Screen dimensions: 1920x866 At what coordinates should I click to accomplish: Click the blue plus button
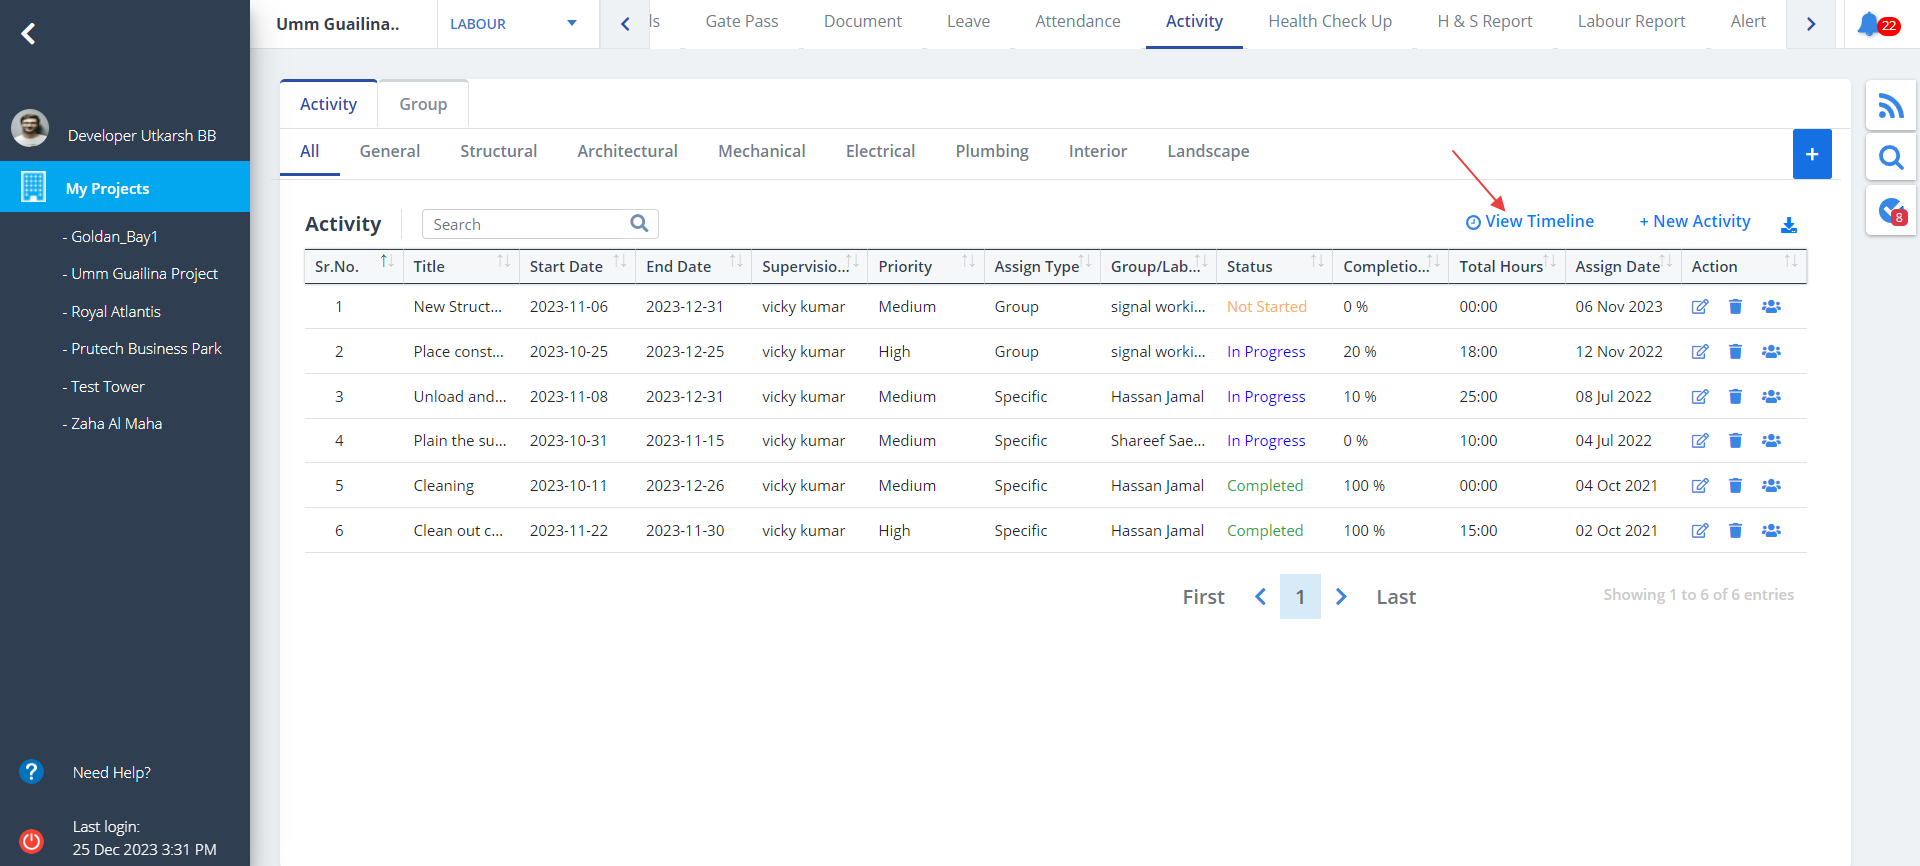pos(1811,154)
